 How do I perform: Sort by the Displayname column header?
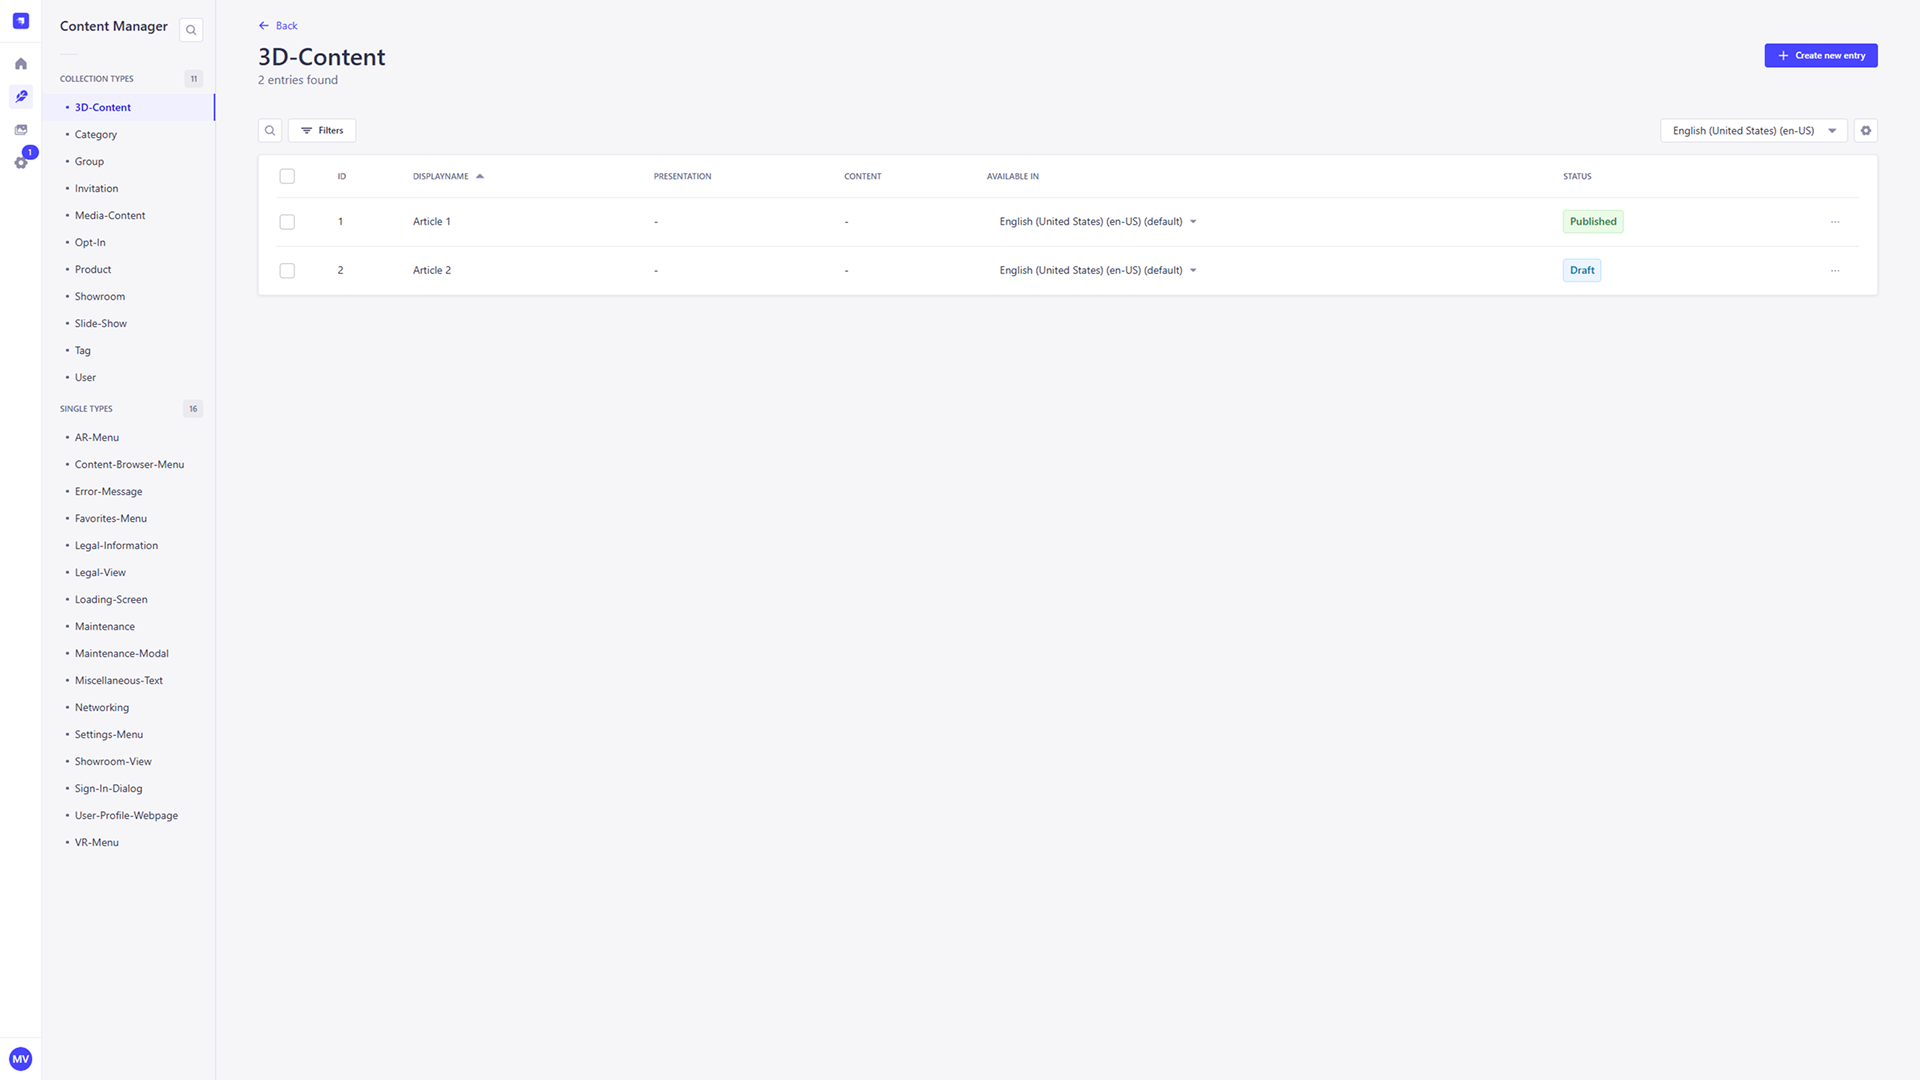pyautogui.click(x=441, y=177)
